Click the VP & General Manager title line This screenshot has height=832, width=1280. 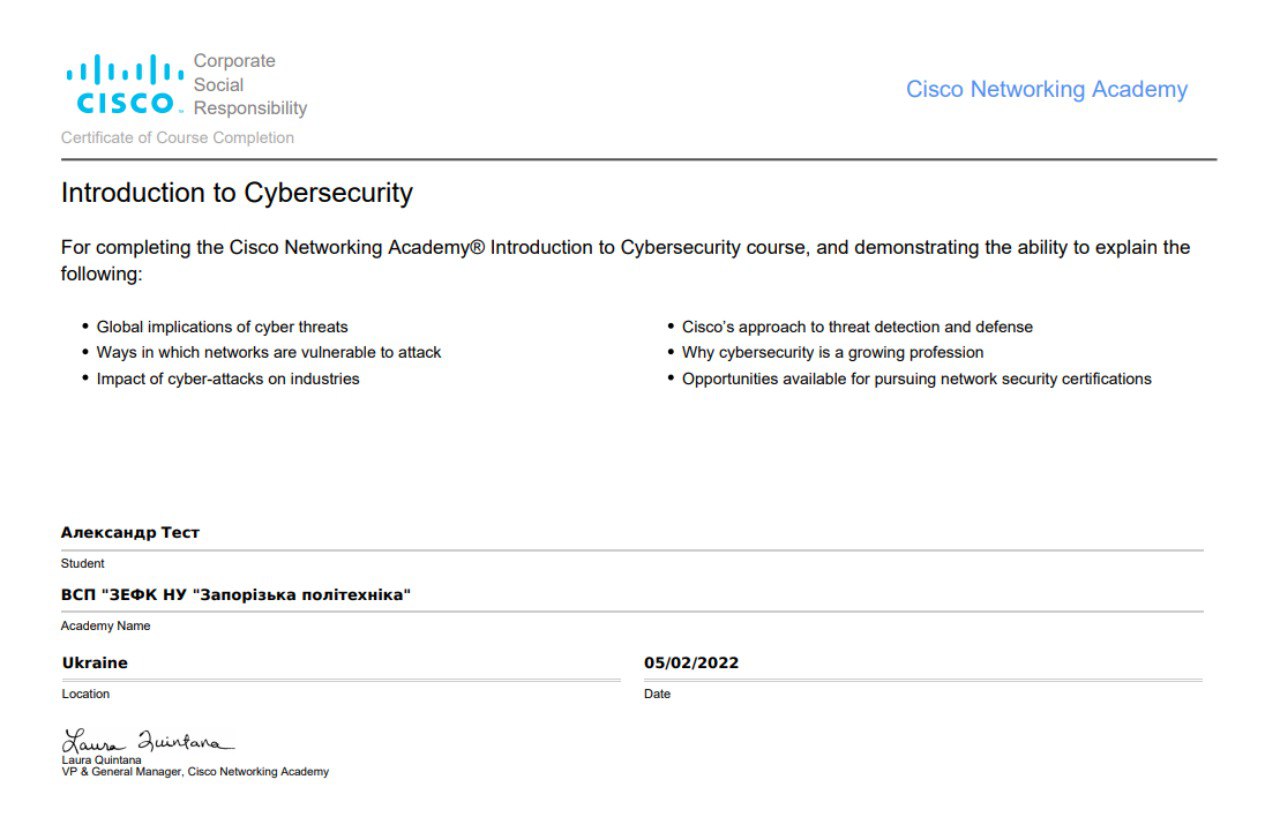click(x=195, y=772)
